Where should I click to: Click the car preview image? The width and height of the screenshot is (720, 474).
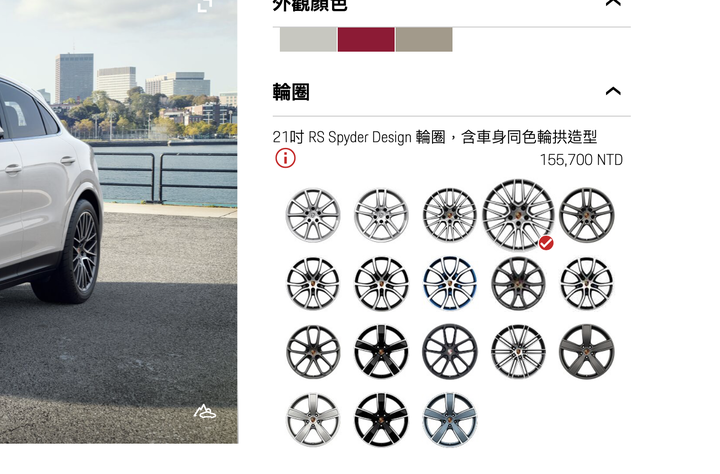coord(118,221)
